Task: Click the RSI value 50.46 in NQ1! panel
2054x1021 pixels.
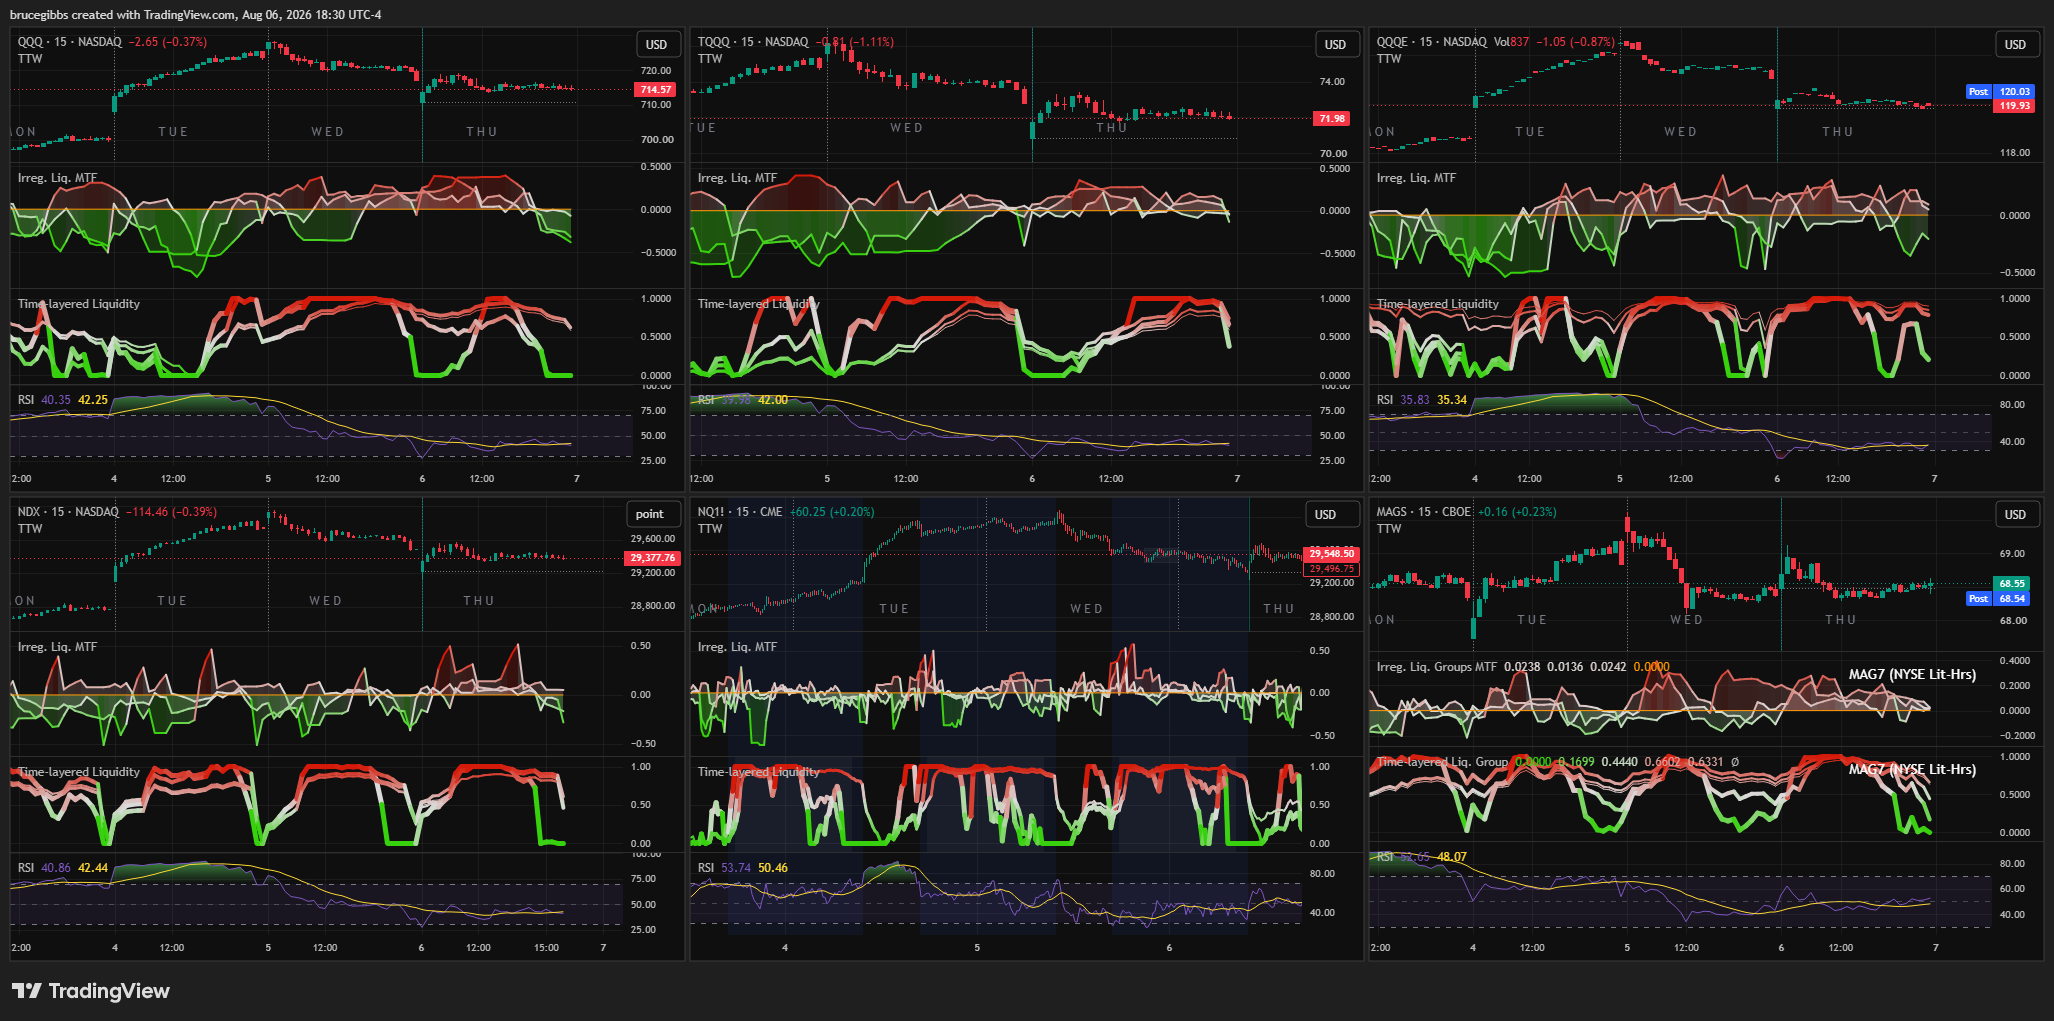Action: pyautogui.click(x=773, y=868)
